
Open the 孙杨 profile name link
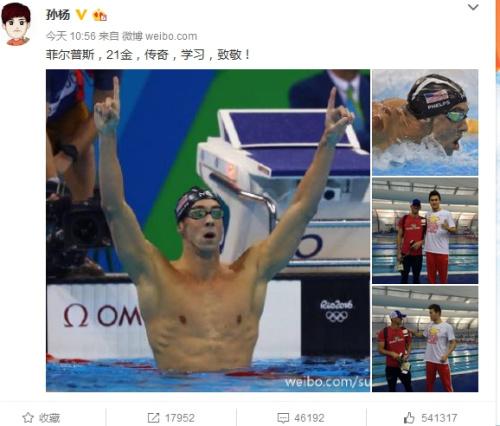[x=58, y=15]
